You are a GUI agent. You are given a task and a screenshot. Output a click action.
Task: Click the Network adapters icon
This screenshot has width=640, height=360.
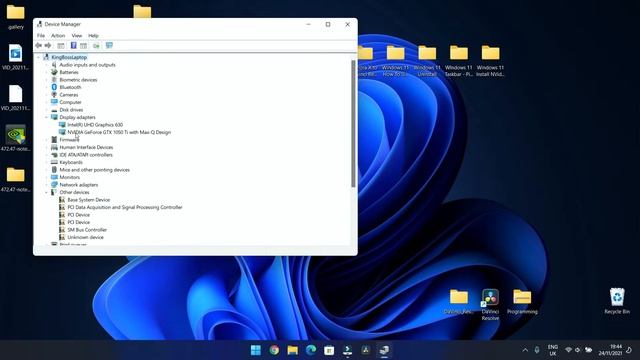[x=54, y=184]
